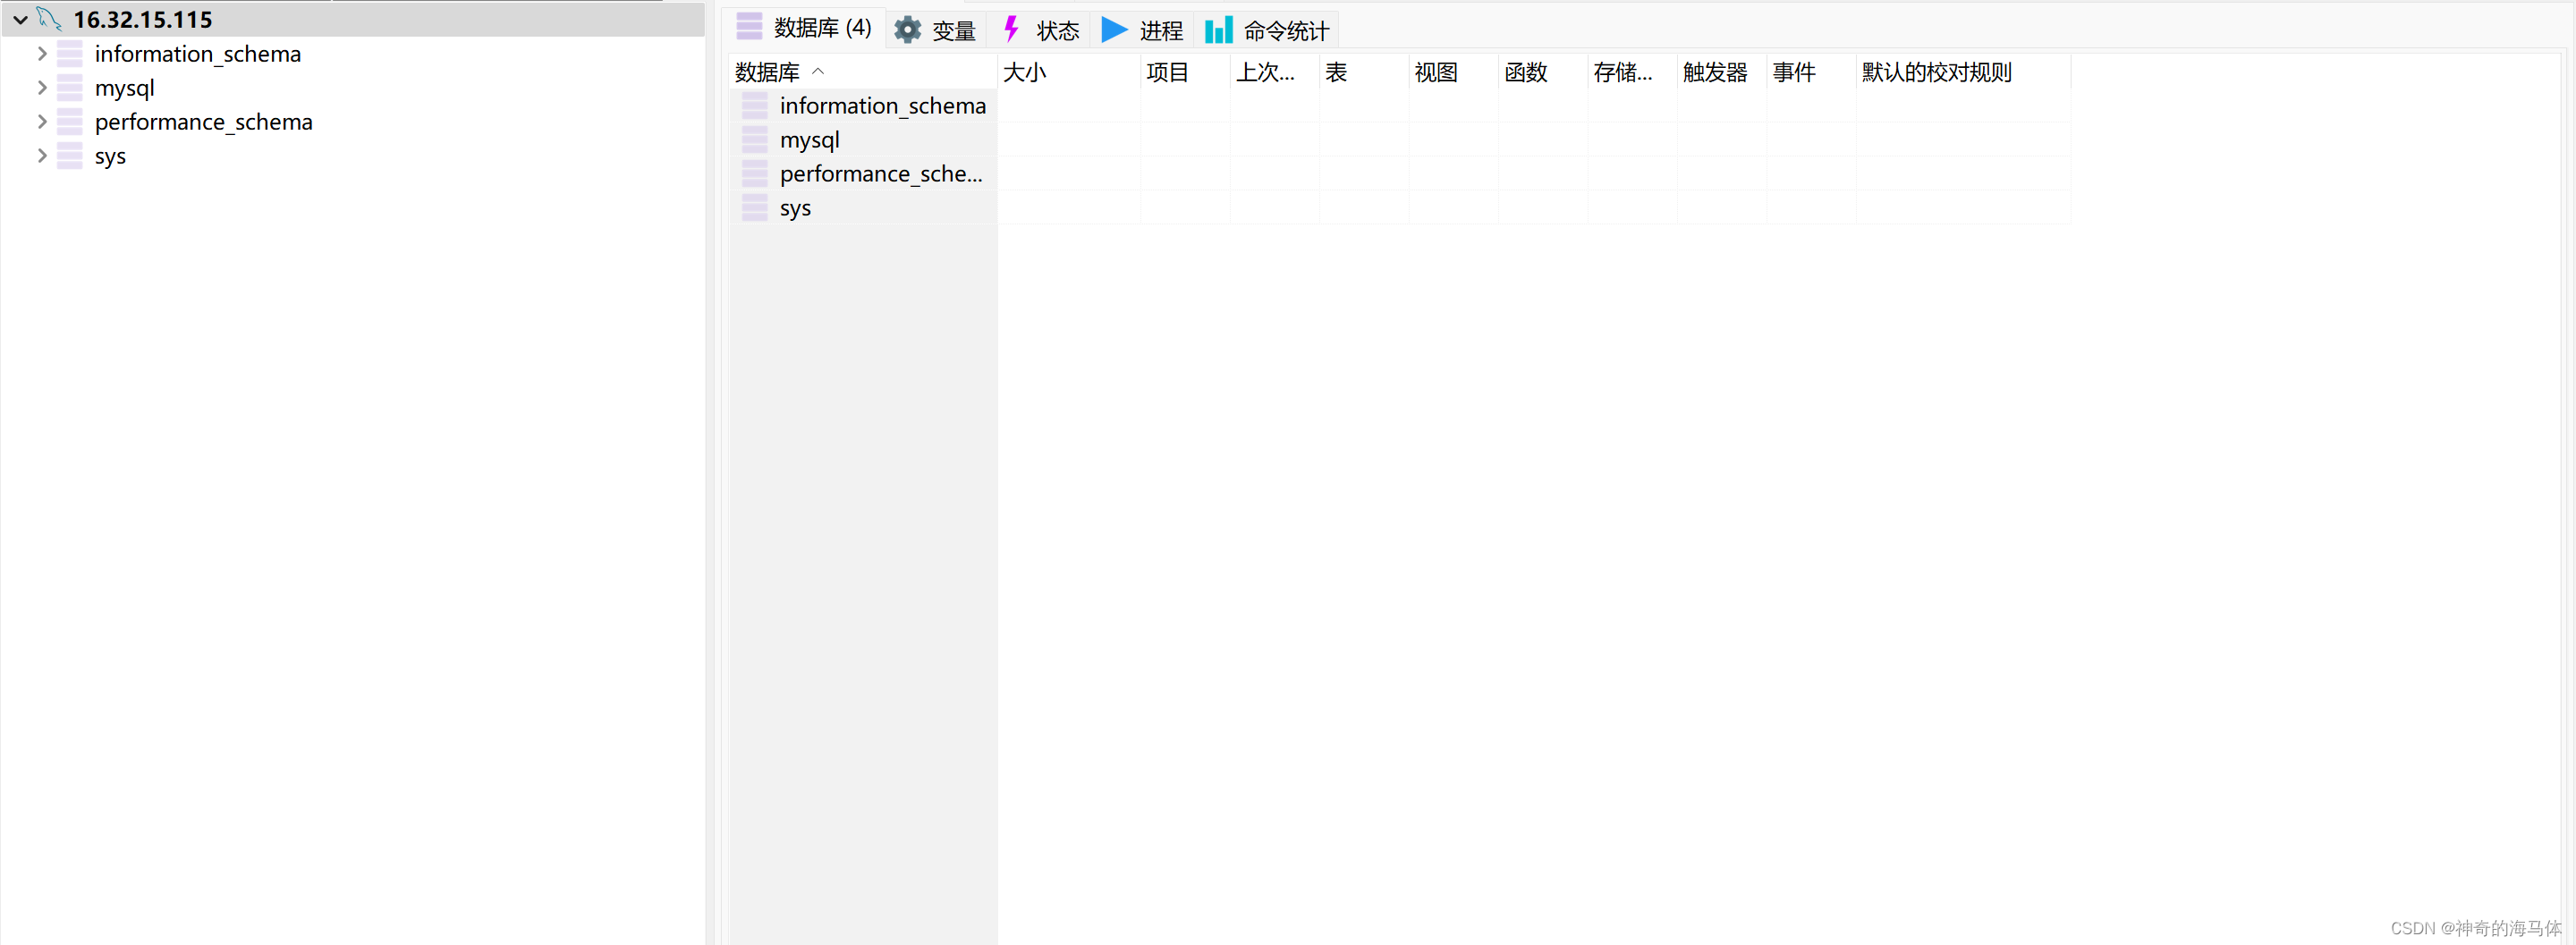Viewport: 2576px width, 945px height.
Task: Click the database icon on 数据库 (4) tab
Action: pos(749,27)
